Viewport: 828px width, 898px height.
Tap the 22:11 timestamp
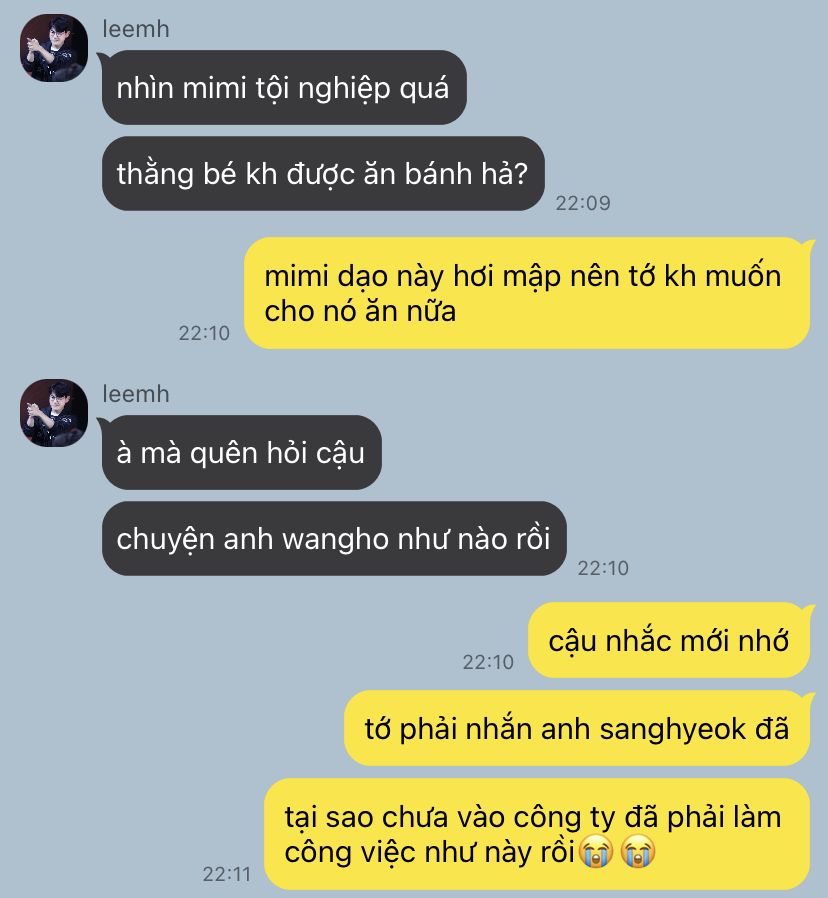[227, 874]
